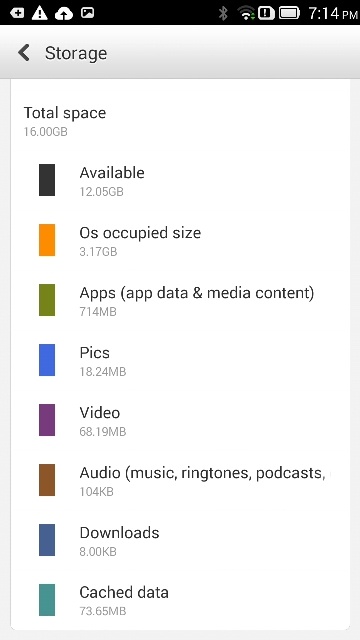Click the orange Os occupied size swatch
This screenshot has width=360, height=640.
click(47, 240)
